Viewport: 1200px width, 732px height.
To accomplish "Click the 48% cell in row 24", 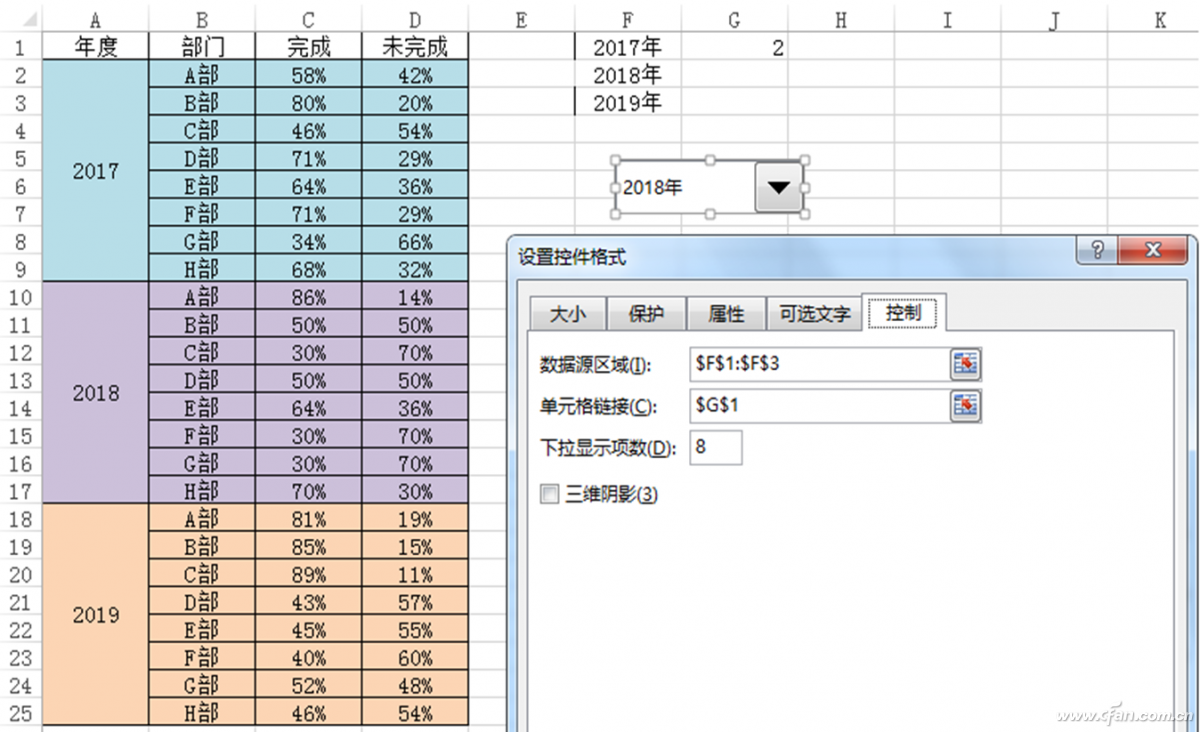I will (x=415, y=685).
